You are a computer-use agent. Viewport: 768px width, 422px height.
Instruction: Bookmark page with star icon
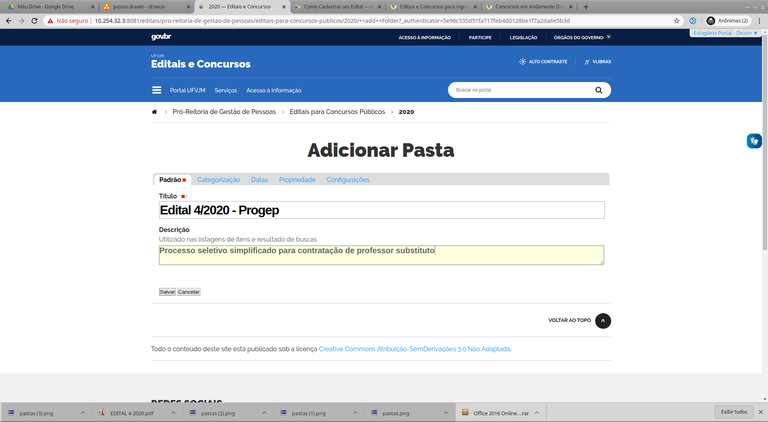[677, 20]
